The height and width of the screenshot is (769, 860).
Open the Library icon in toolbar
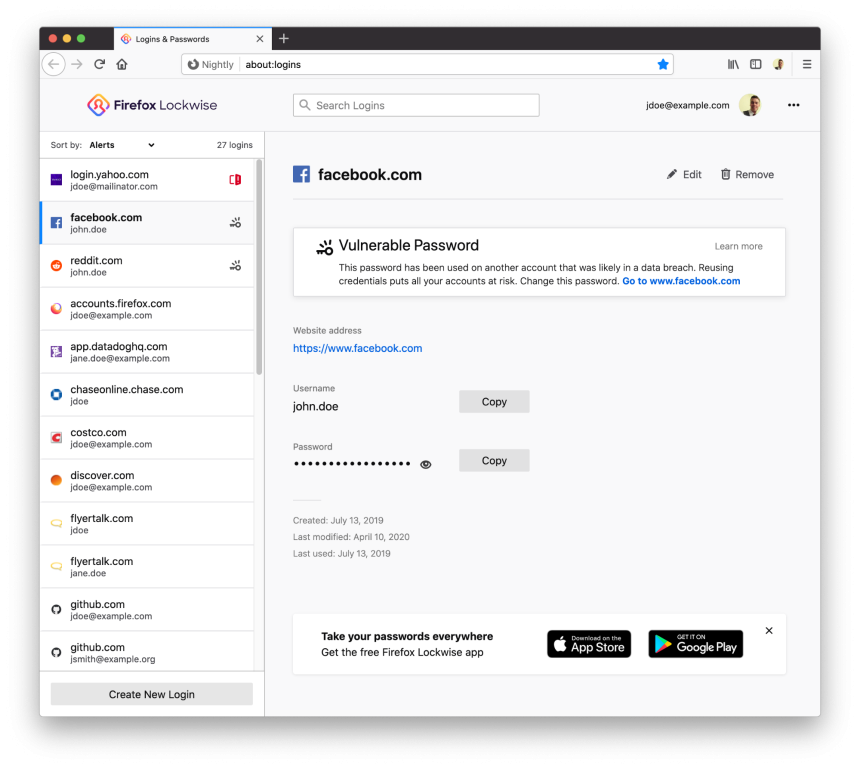[x=733, y=64]
